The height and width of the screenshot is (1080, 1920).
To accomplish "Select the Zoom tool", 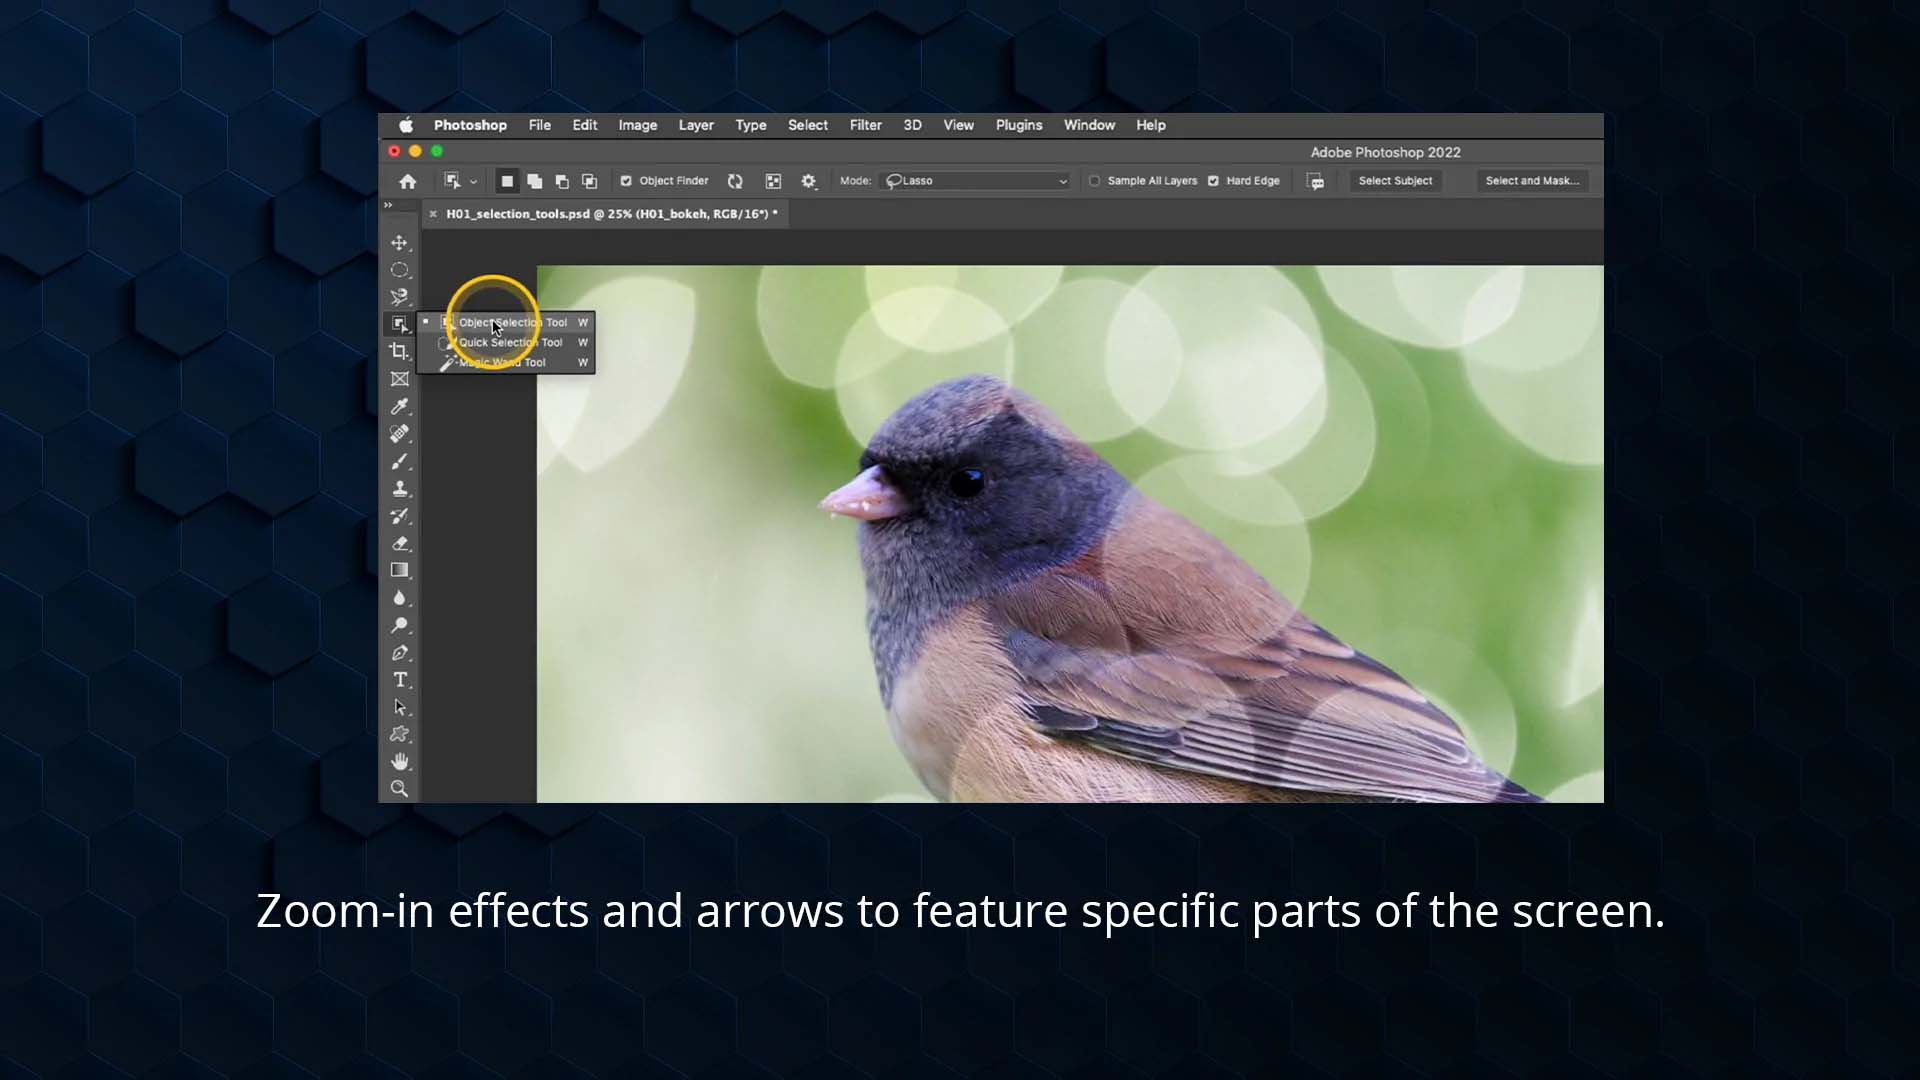I will coord(400,788).
